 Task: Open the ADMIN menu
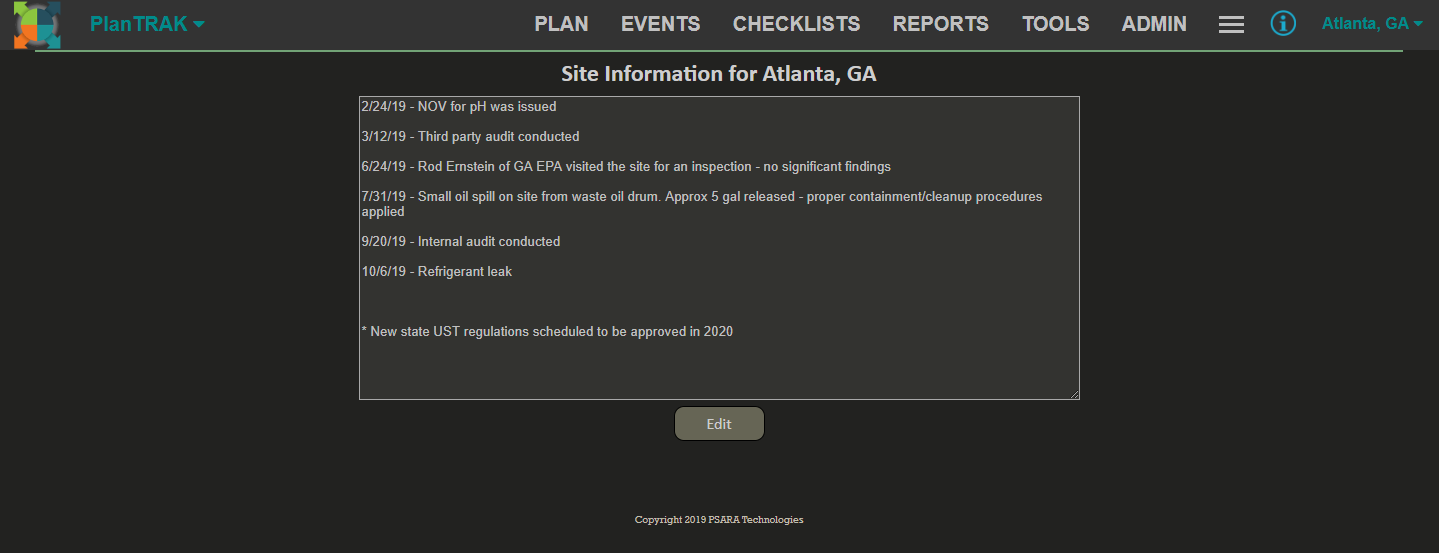(x=1154, y=24)
